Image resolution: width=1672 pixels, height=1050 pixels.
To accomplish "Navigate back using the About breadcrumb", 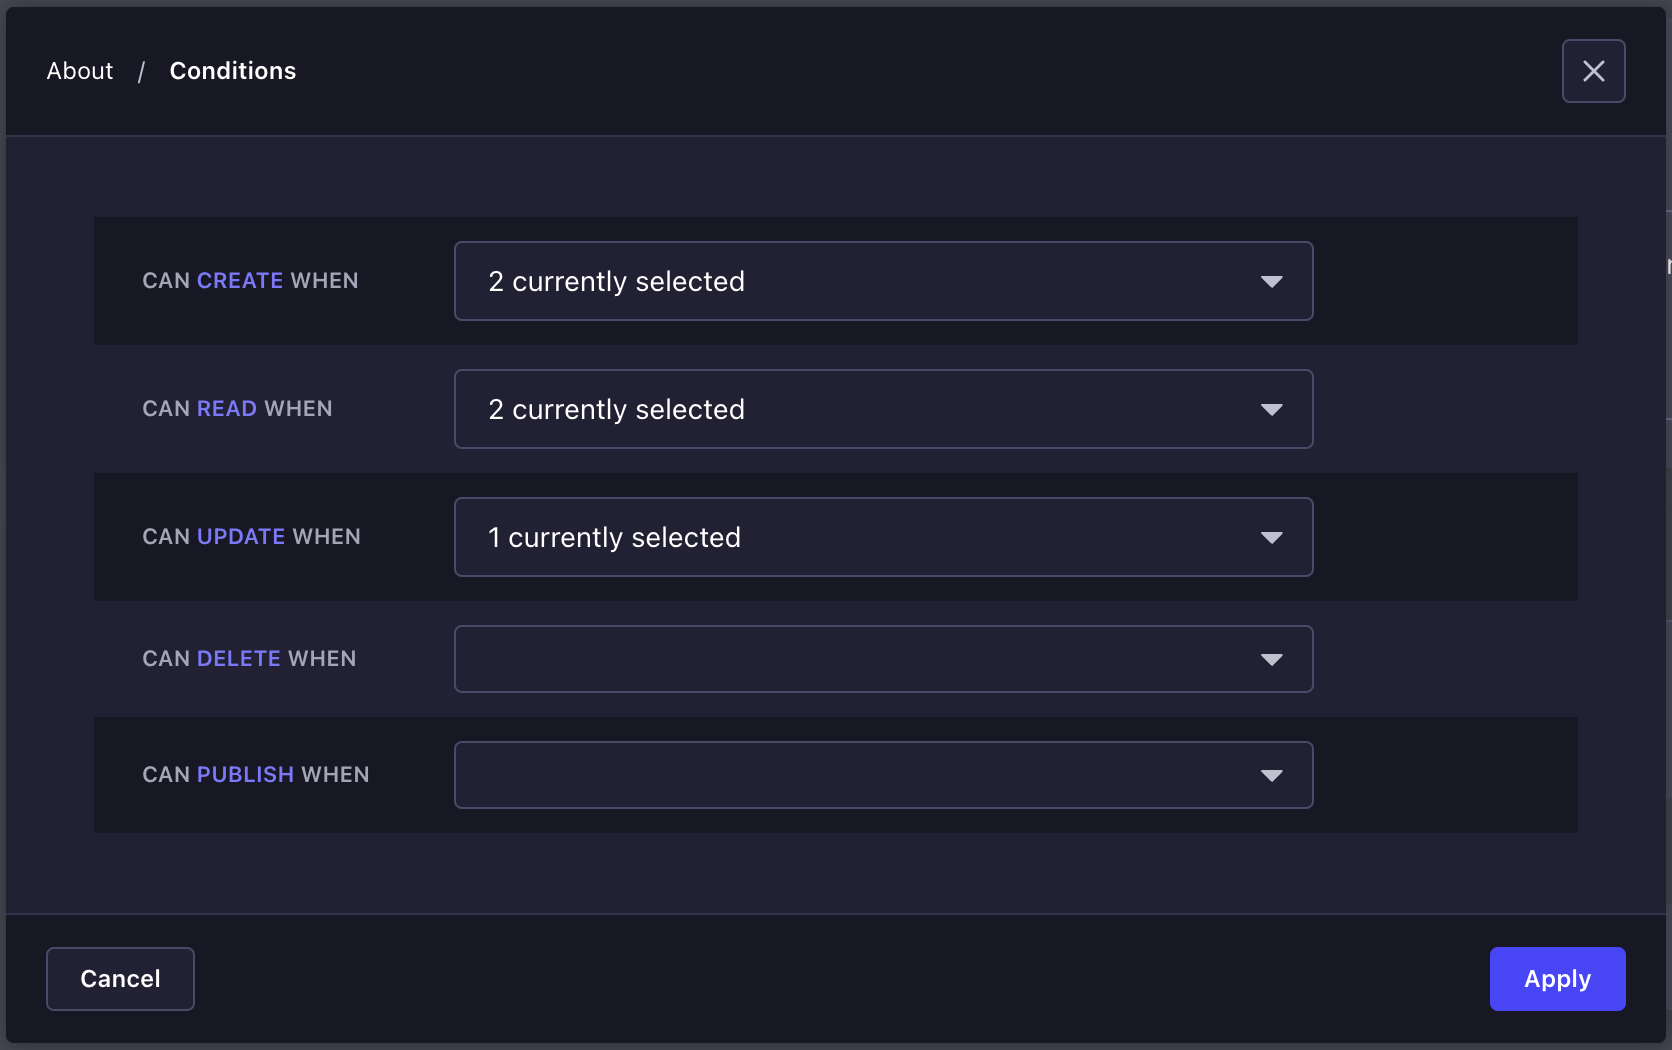I will click(x=79, y=70).
